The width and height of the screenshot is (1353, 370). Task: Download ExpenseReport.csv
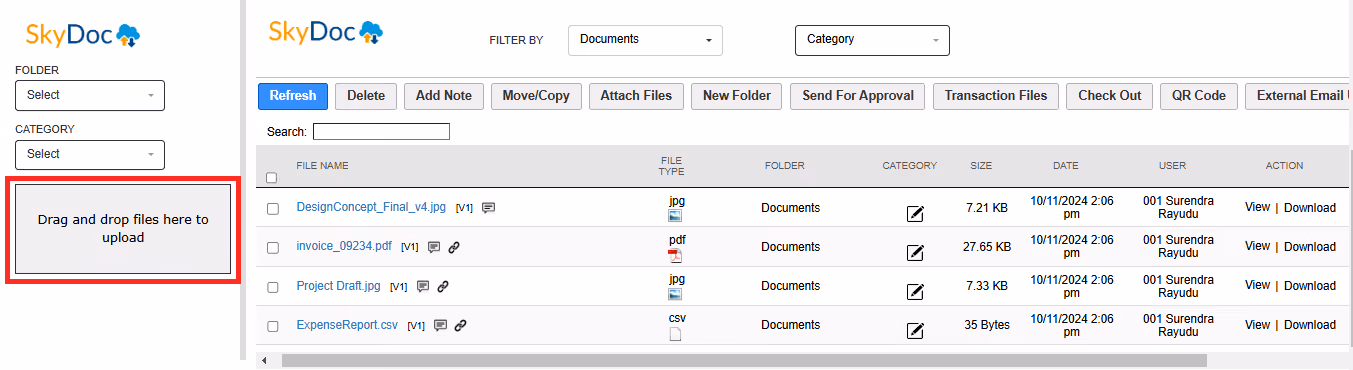click(x=1310, y=325)
